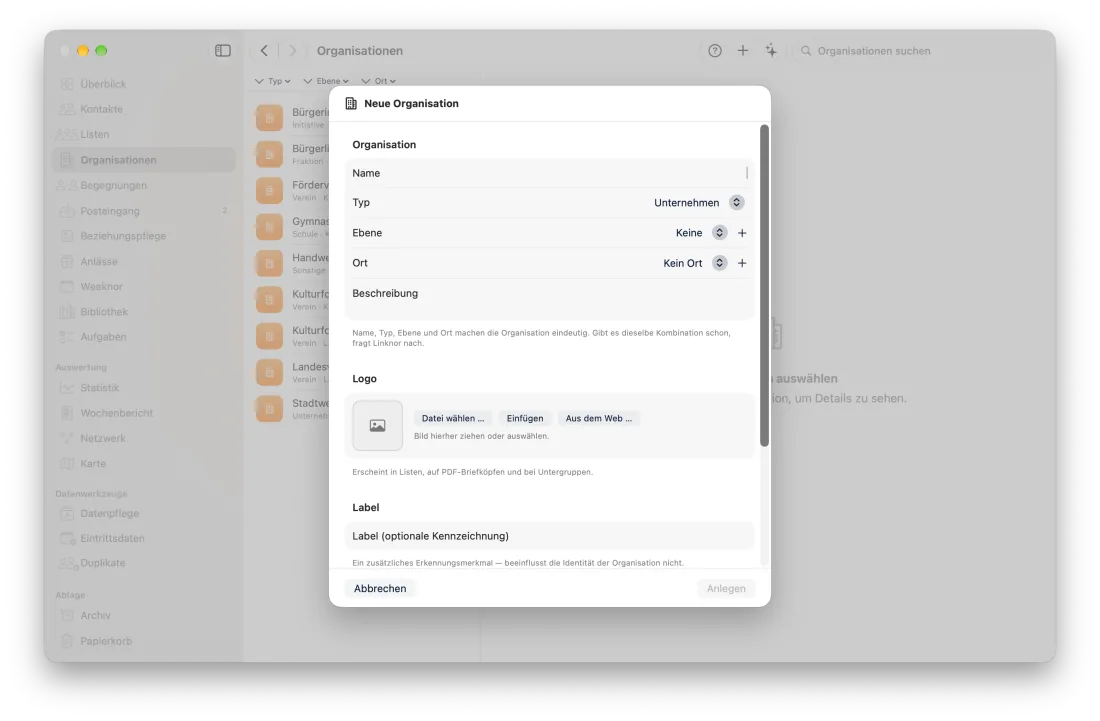Click the Anlegen button
Screen dimensions: 1100x721
[726, 588]
